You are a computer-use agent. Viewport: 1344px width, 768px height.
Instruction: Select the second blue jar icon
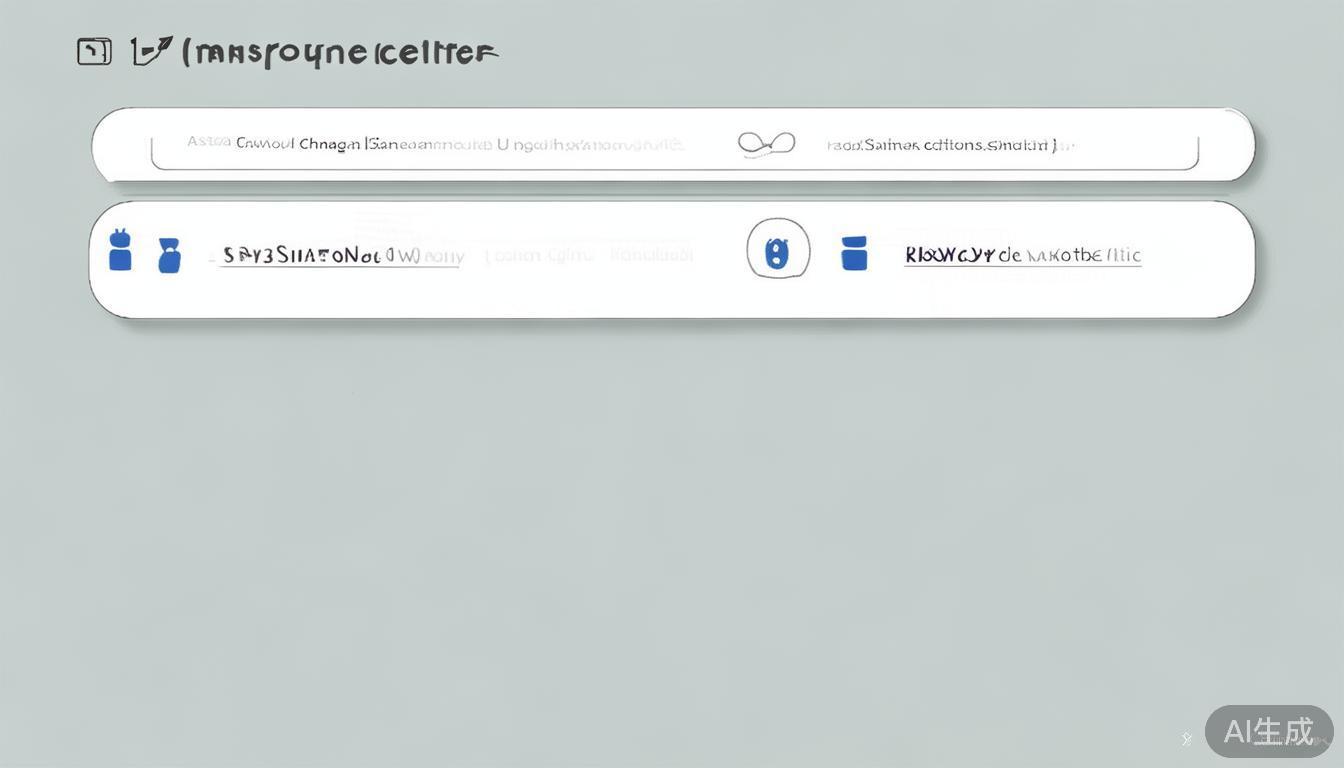point(169,255)
